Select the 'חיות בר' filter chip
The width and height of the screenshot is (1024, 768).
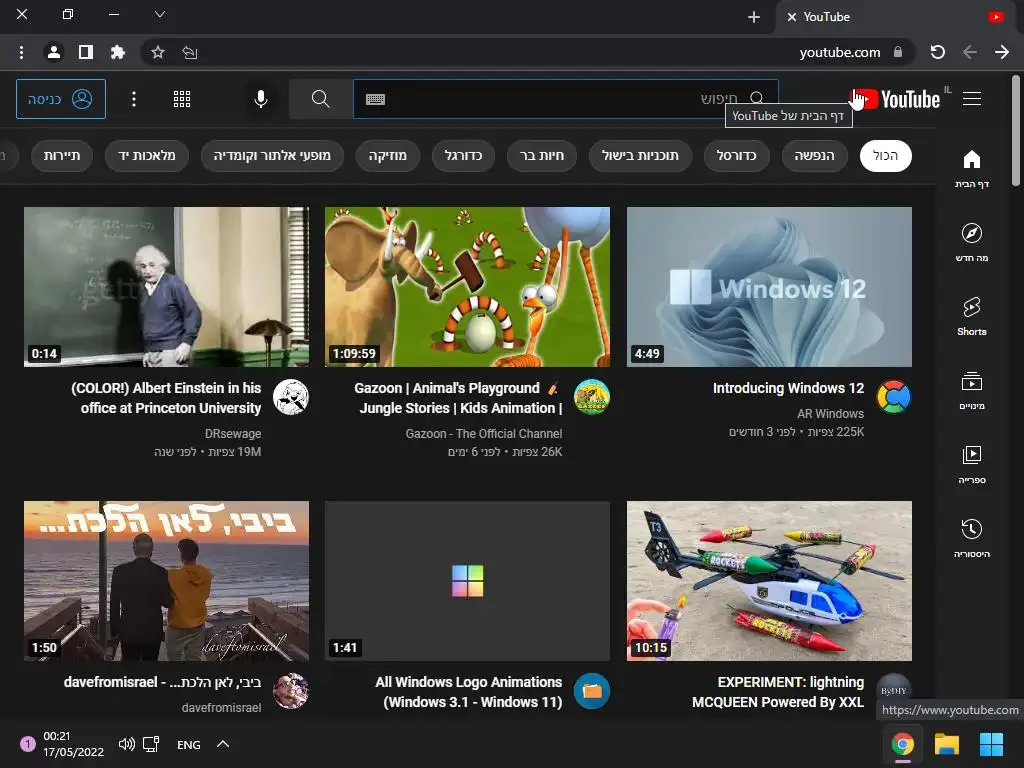[542, 156]
